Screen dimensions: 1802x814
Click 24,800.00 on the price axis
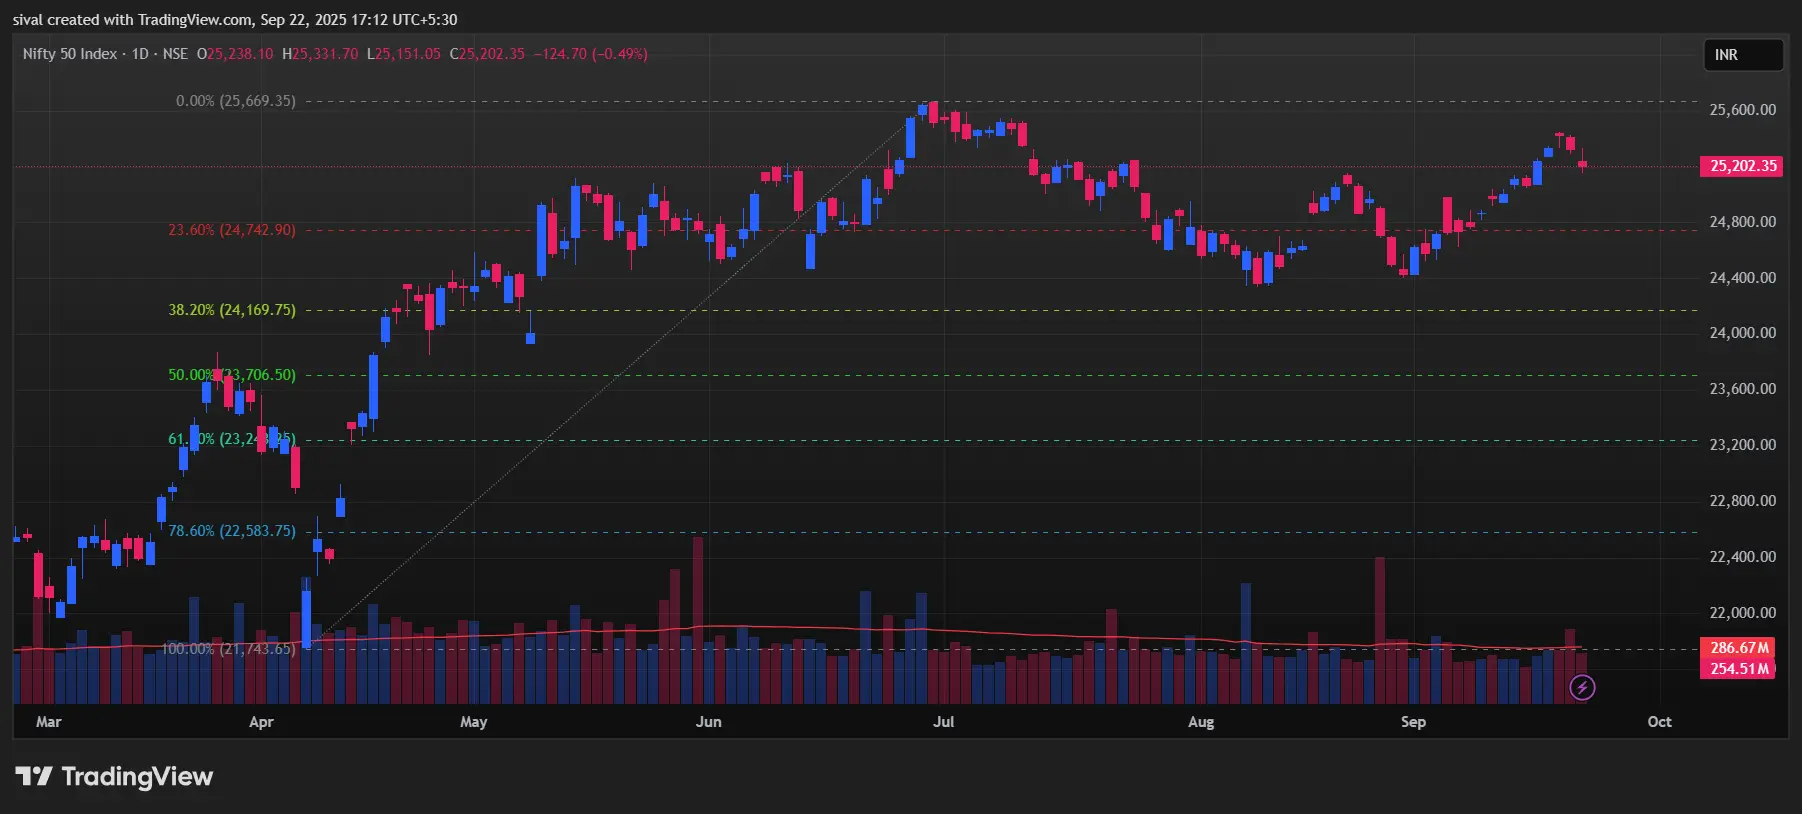point(1743,222)
